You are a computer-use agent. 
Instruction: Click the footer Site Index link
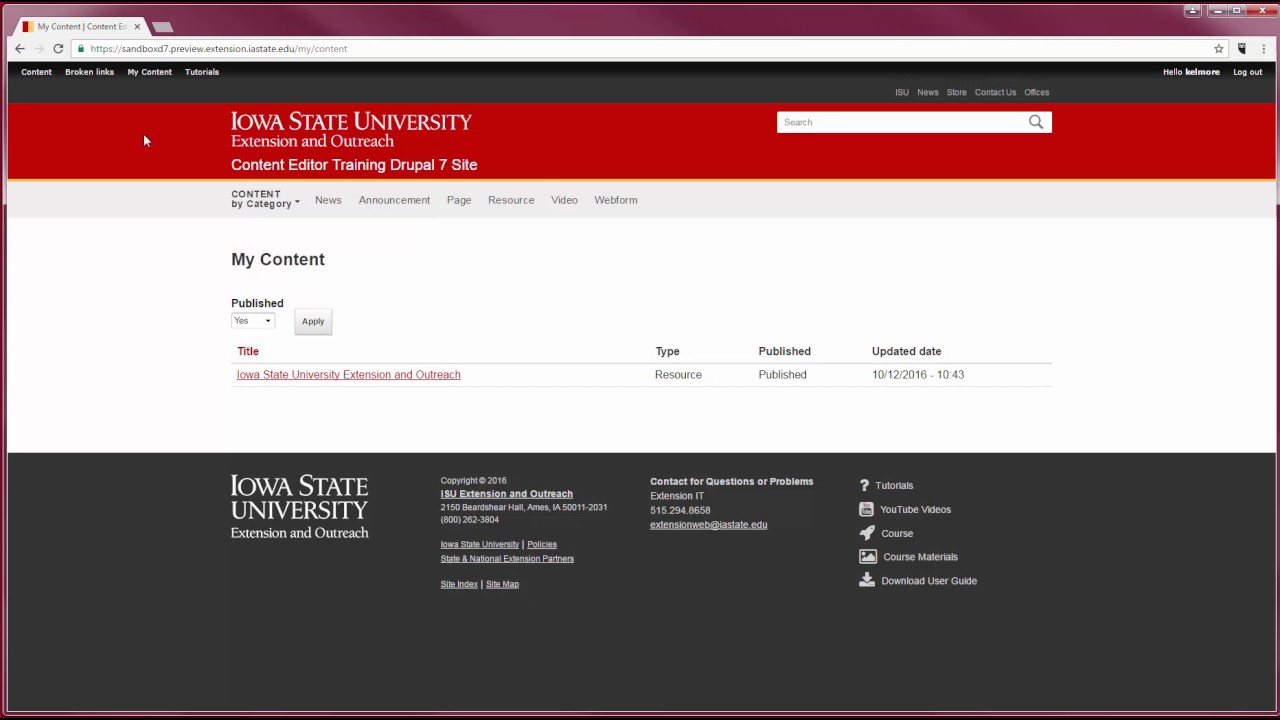pyautogui.click(x=459, y=584)
